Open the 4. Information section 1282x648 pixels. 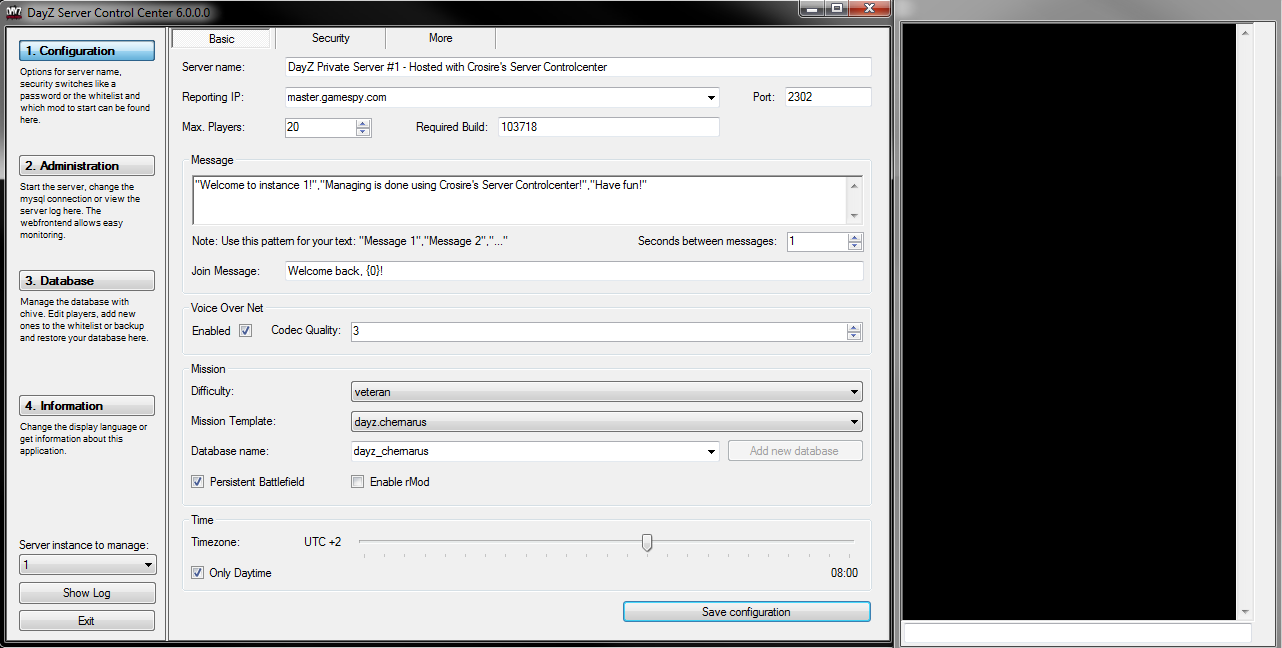coord(87,406)
